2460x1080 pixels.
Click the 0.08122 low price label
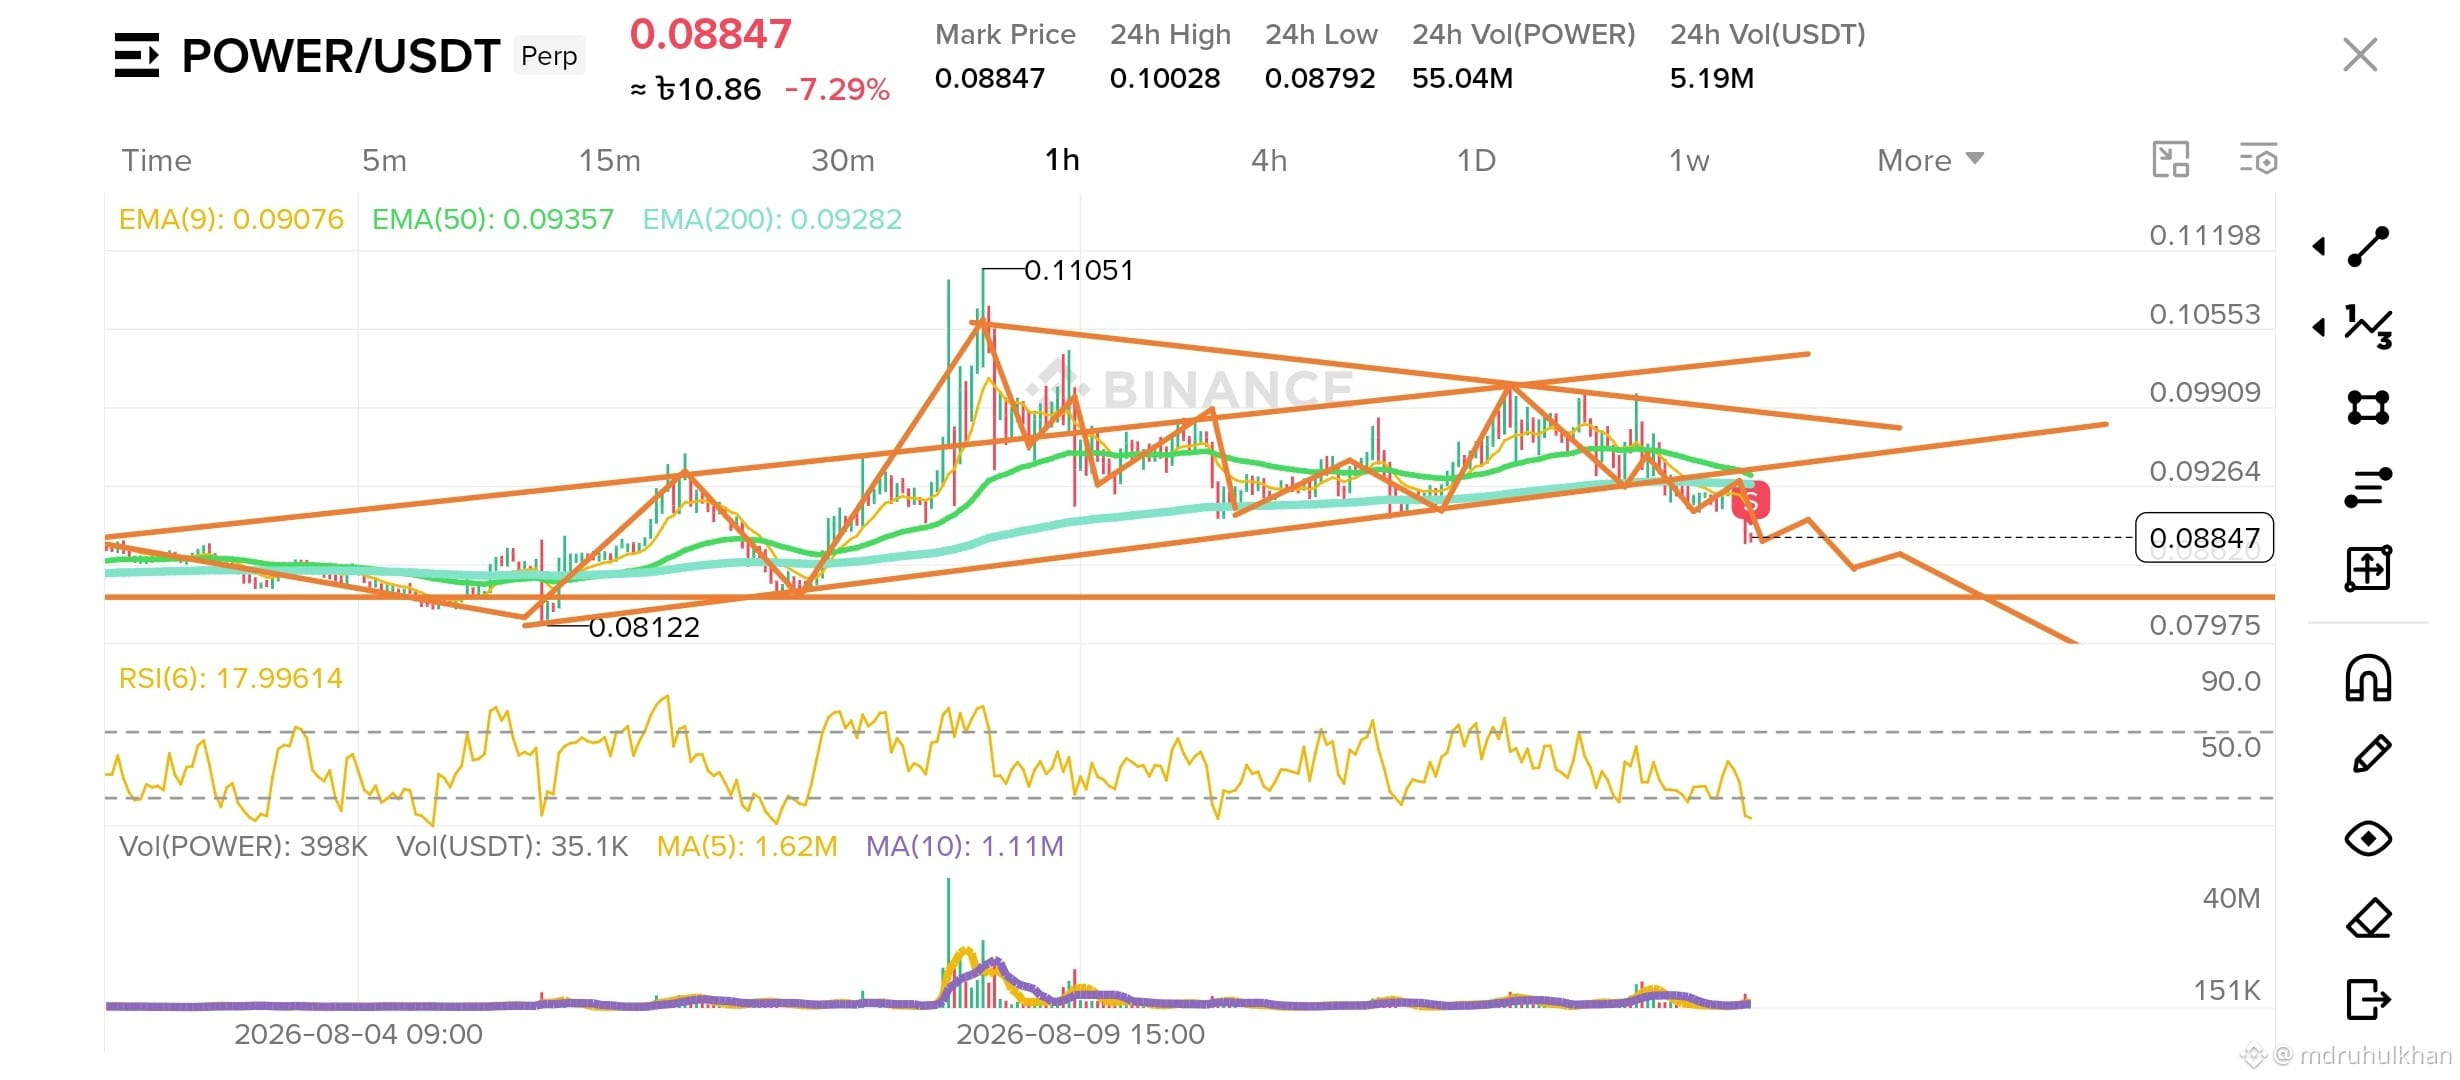click(x=644, y=627)
